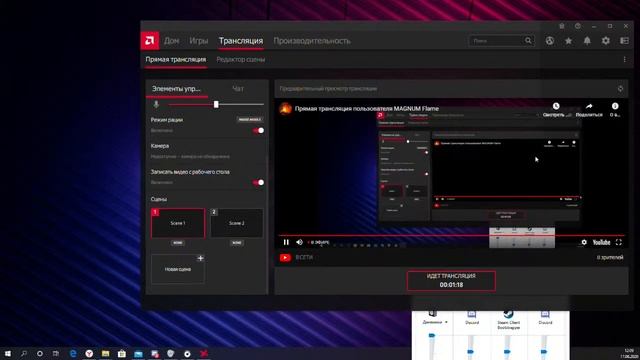The image size is (640, 360).
Task: Click the search magnifier icon
Action: coord(528,40)
